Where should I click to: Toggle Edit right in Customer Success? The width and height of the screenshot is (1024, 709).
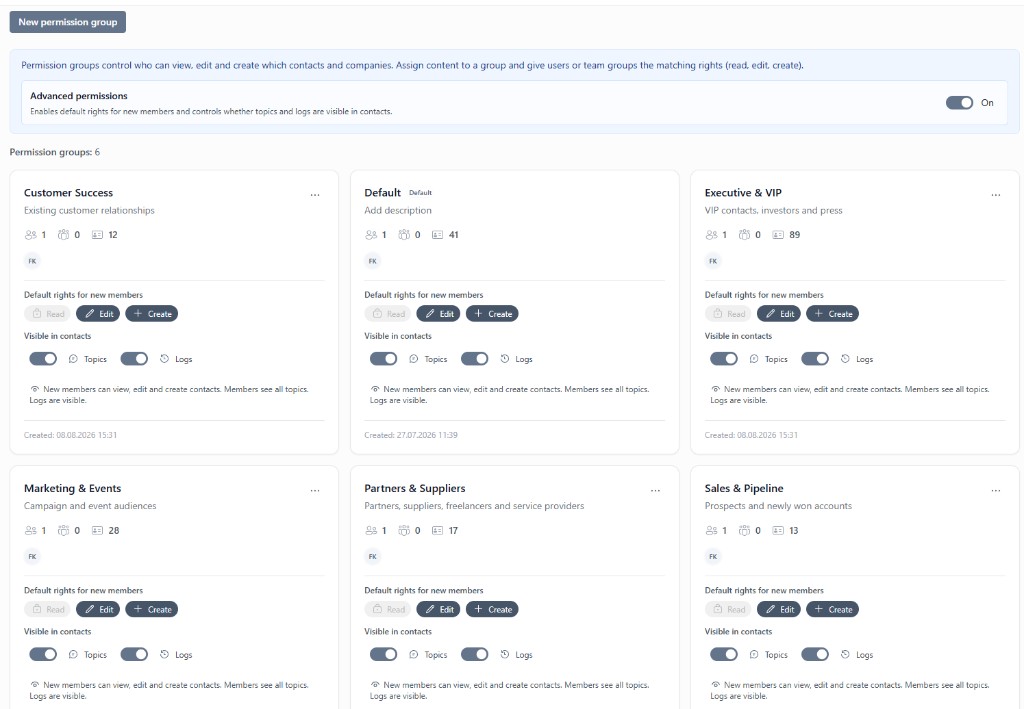[x=98, y=313]
